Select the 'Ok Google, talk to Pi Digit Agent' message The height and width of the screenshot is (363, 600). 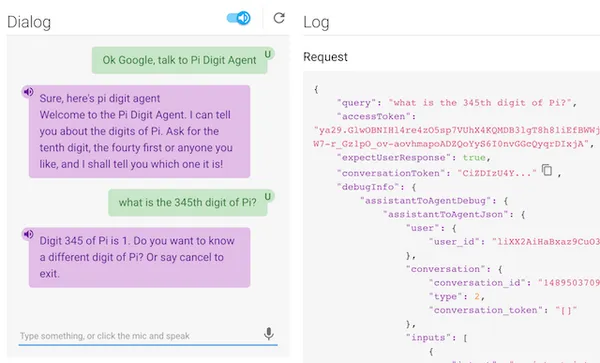point(179,60)
